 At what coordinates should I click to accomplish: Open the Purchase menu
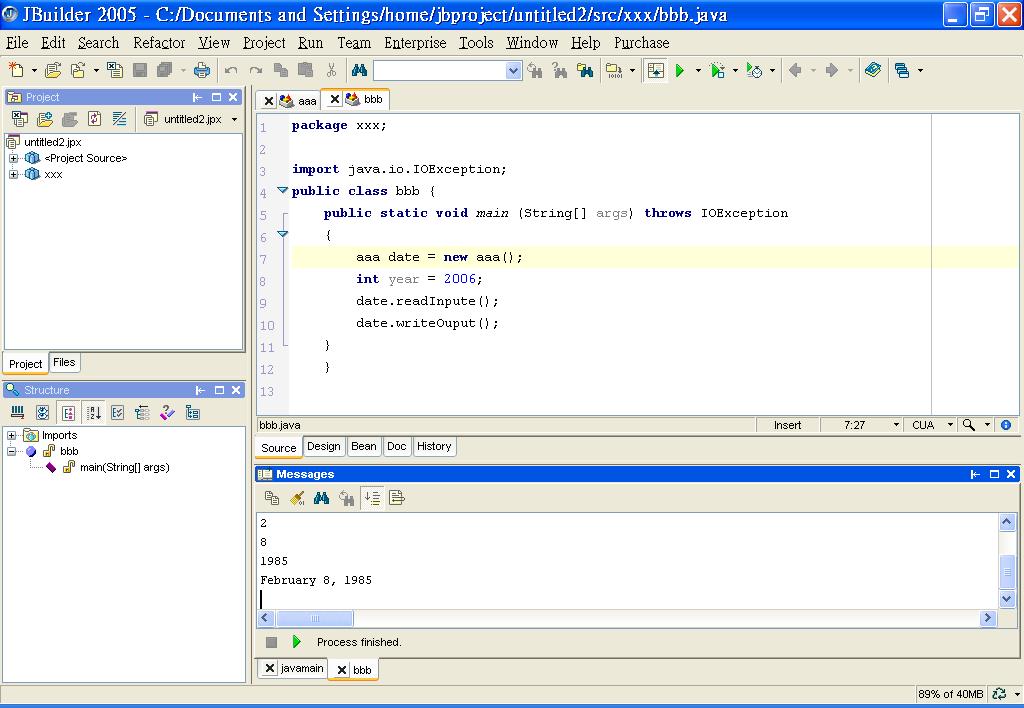641,43
